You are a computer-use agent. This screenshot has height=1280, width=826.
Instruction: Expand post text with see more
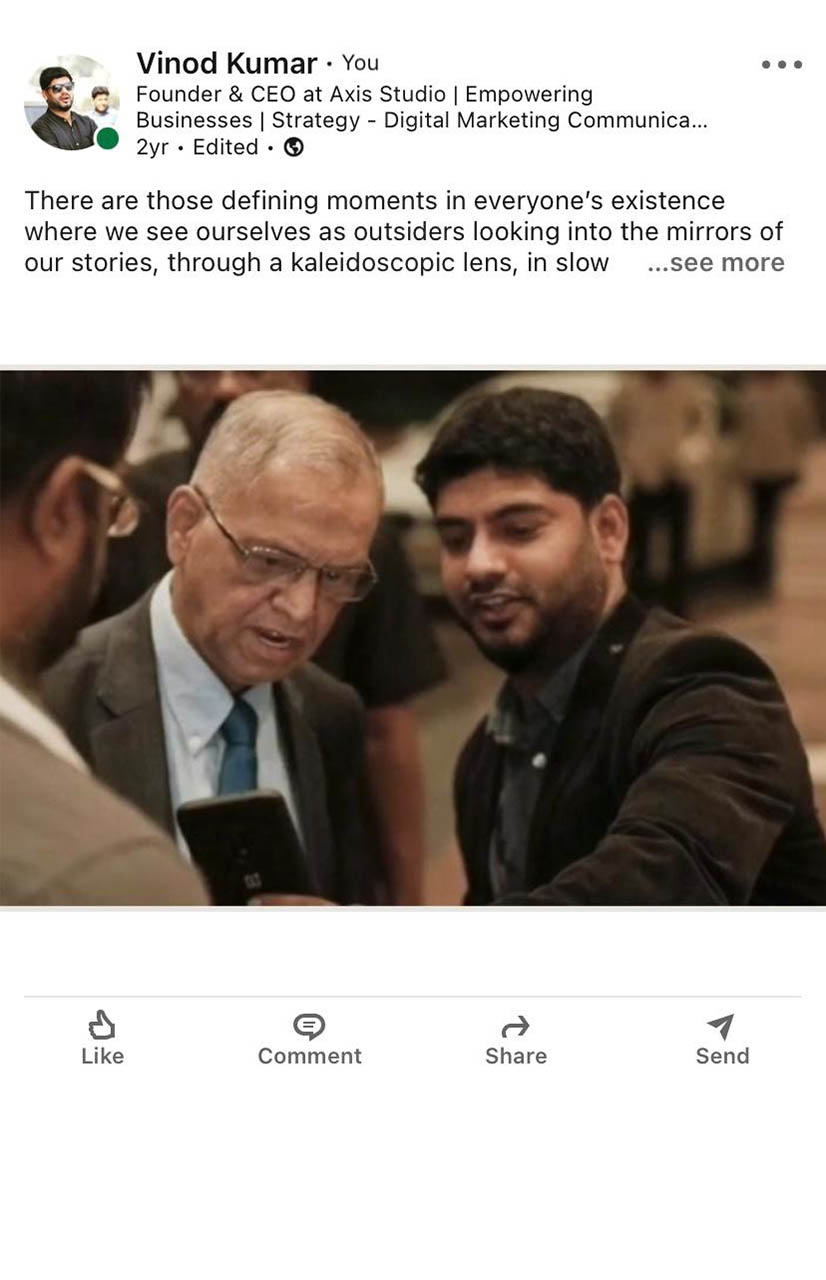tap(716, 263)
